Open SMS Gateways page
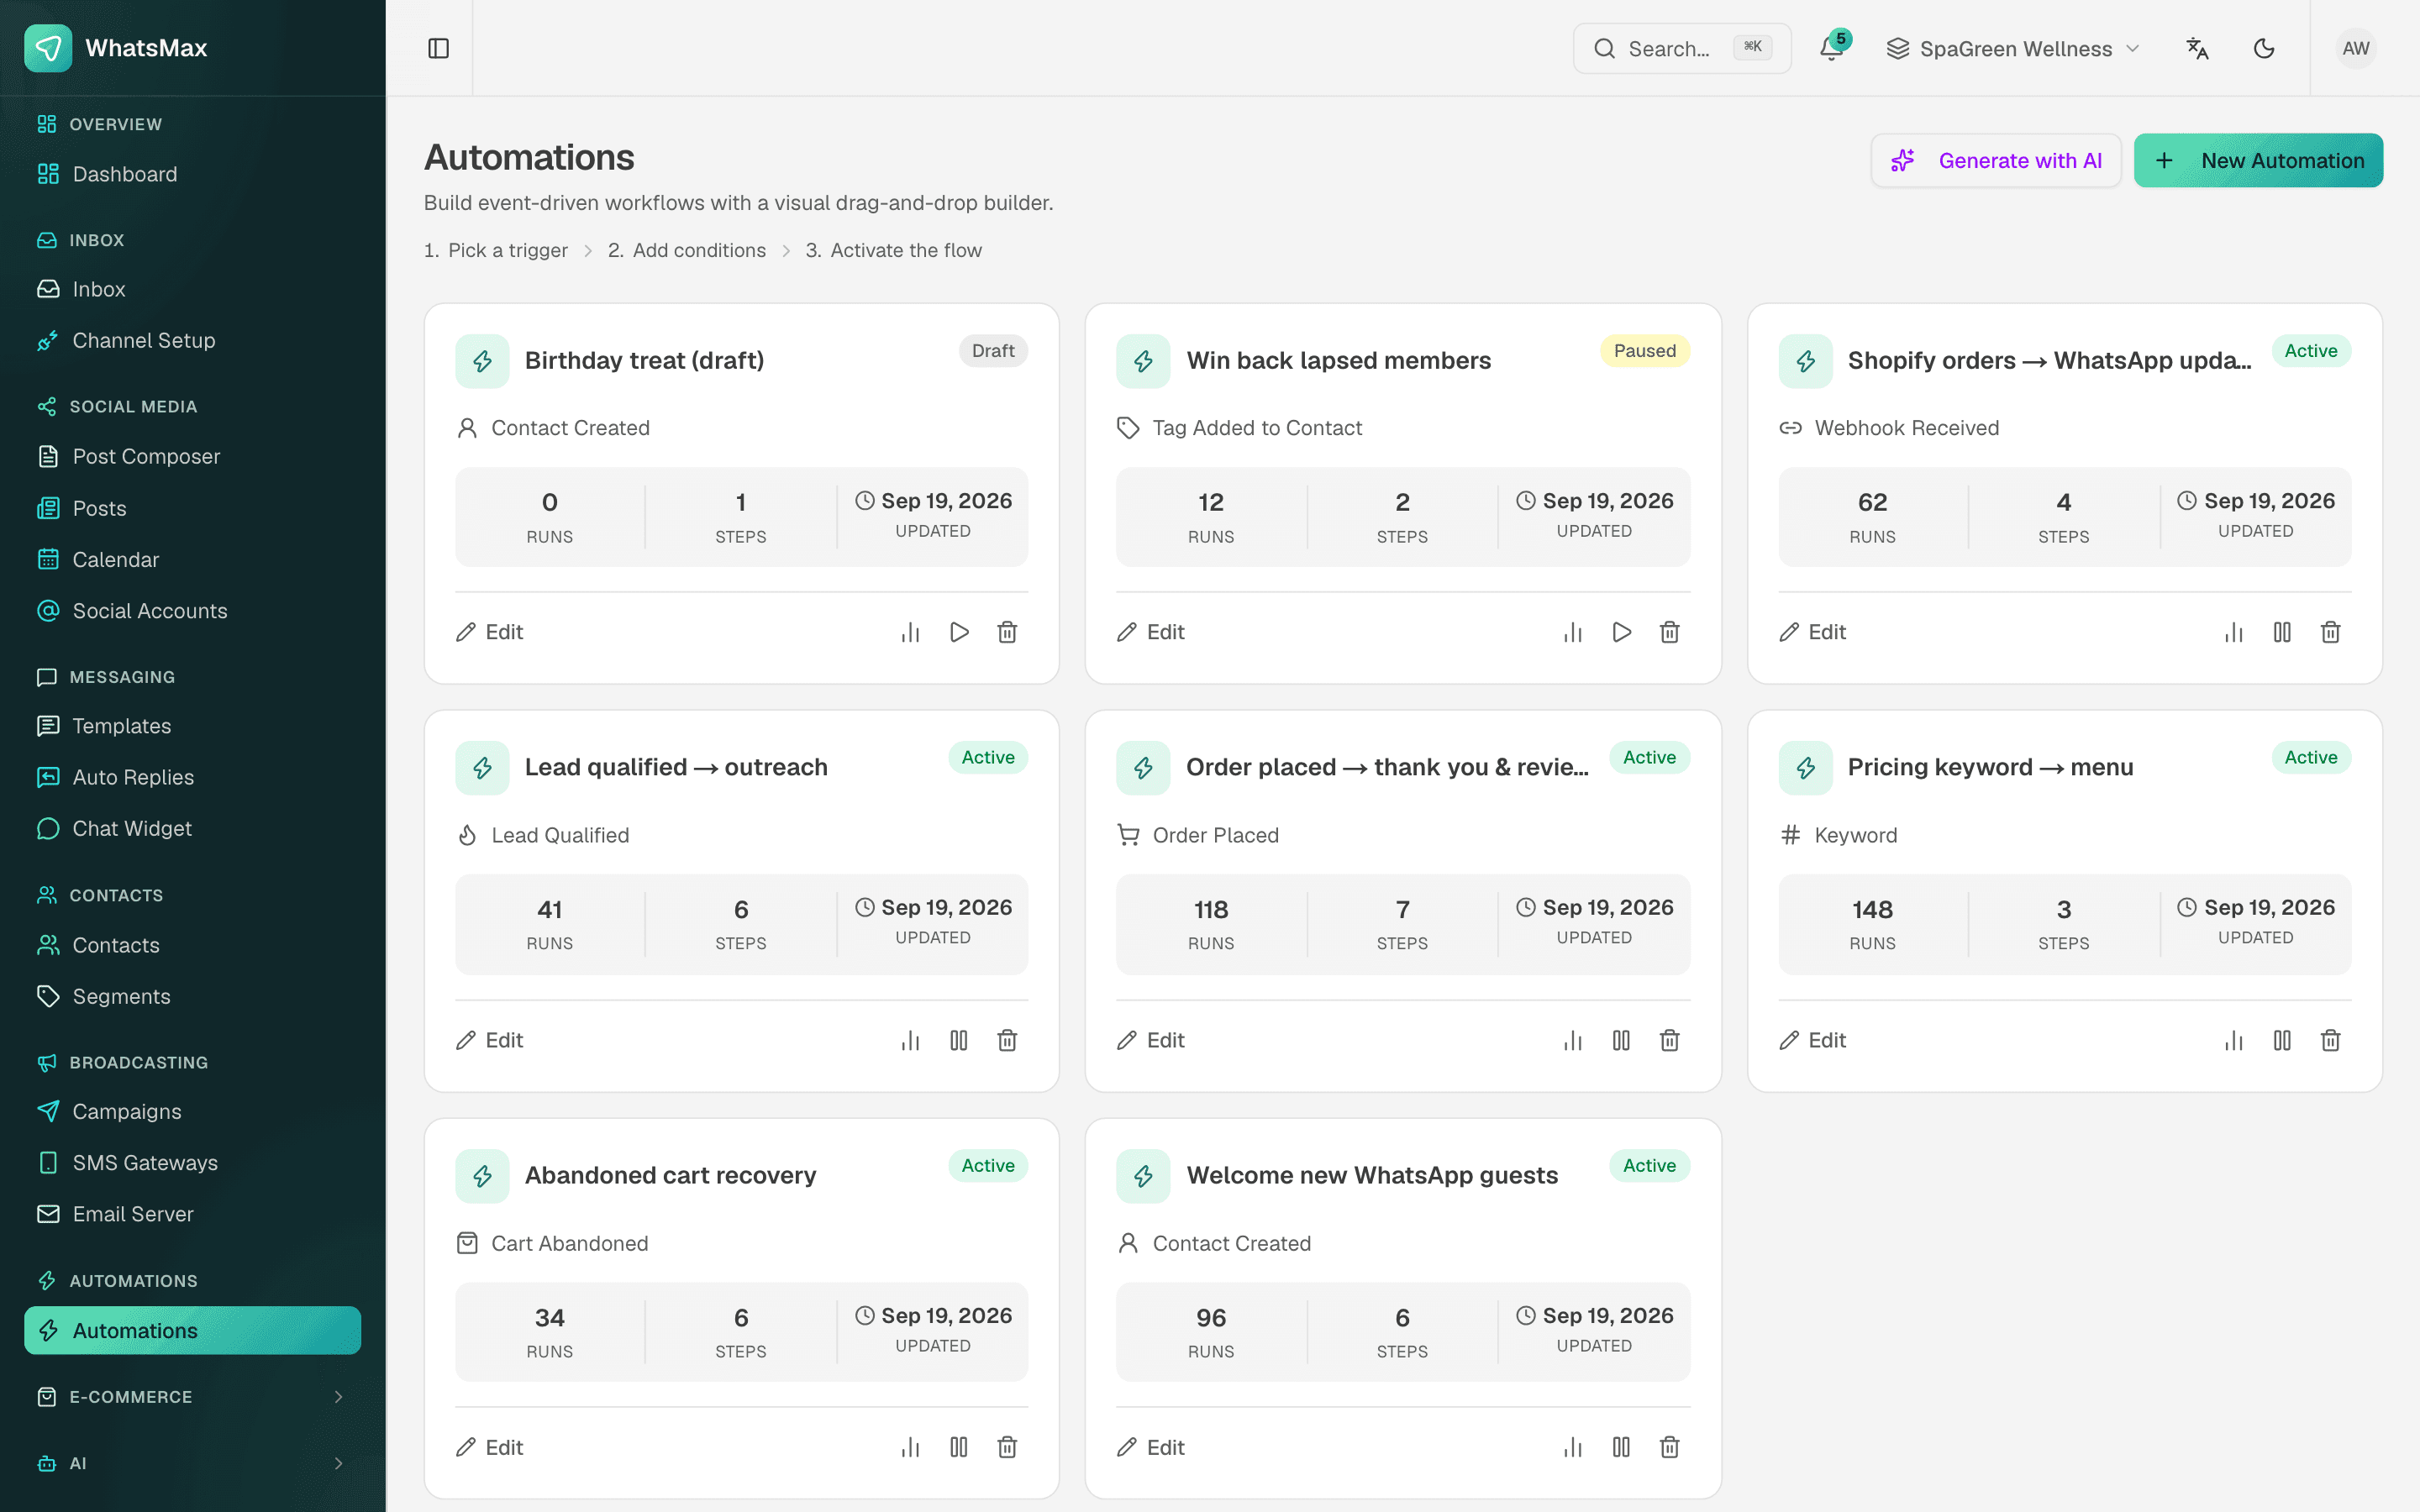This screenshot has height=1512, width=2420. pos(192,1162)
